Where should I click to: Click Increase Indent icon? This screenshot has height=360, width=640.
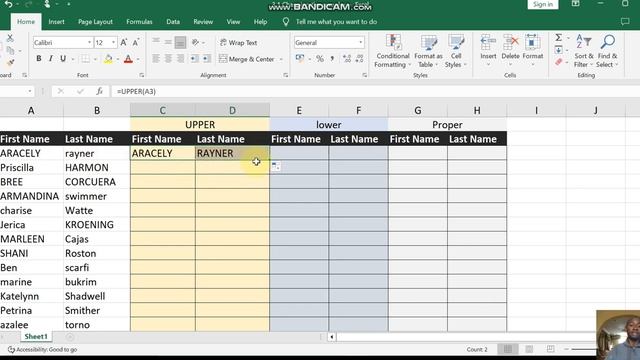pos(207,59)
